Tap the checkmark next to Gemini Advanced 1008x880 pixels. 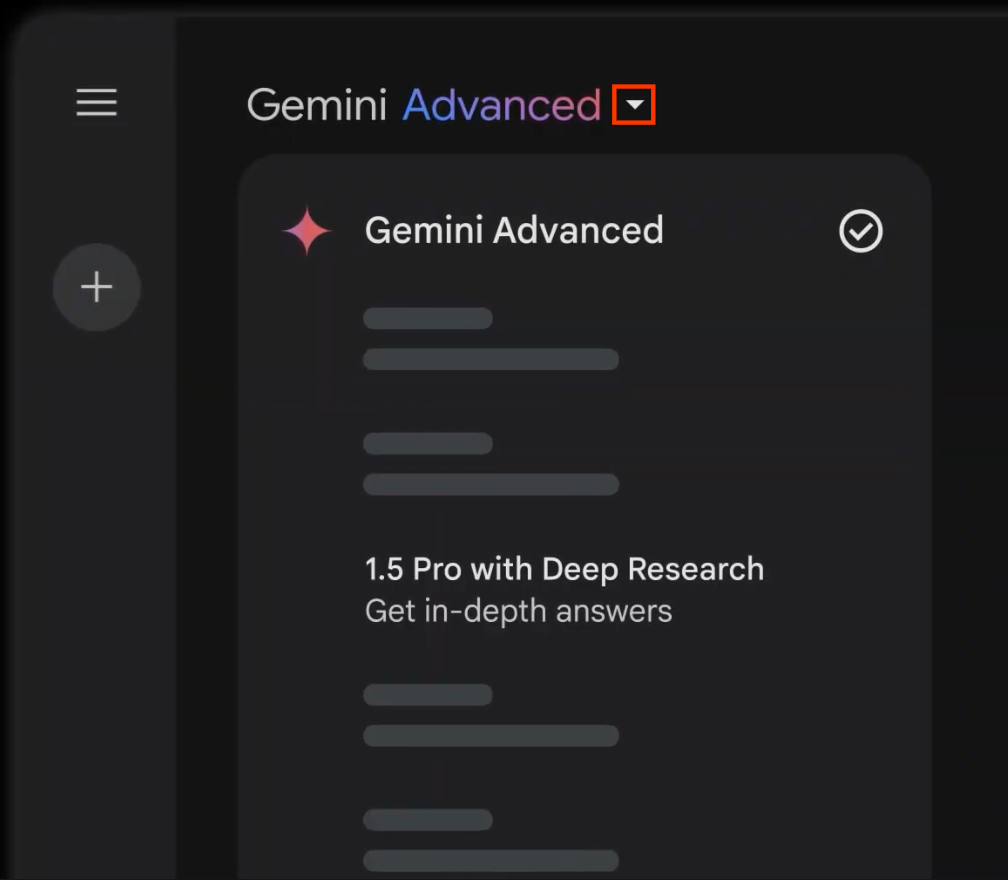tap(859, 231)
